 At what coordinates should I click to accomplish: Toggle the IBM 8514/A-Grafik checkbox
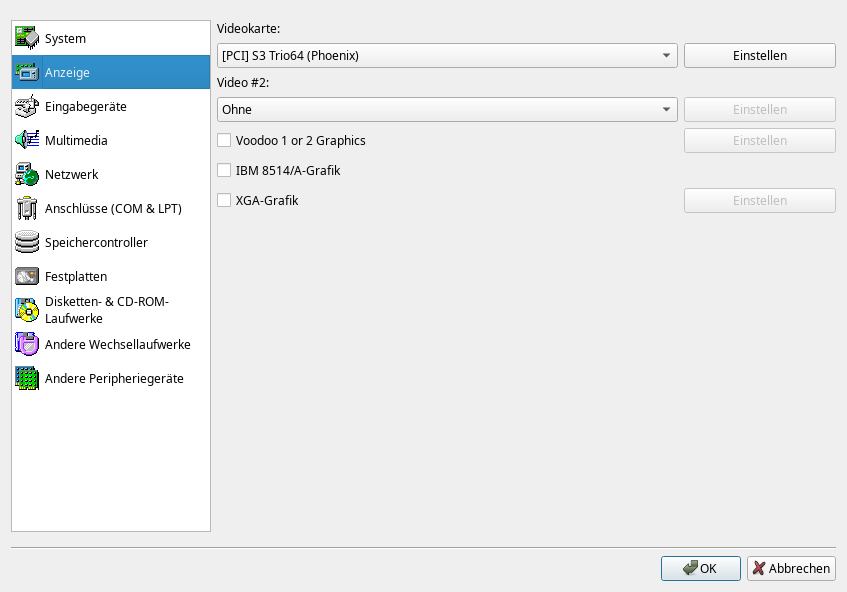click(x=225, y=171)
